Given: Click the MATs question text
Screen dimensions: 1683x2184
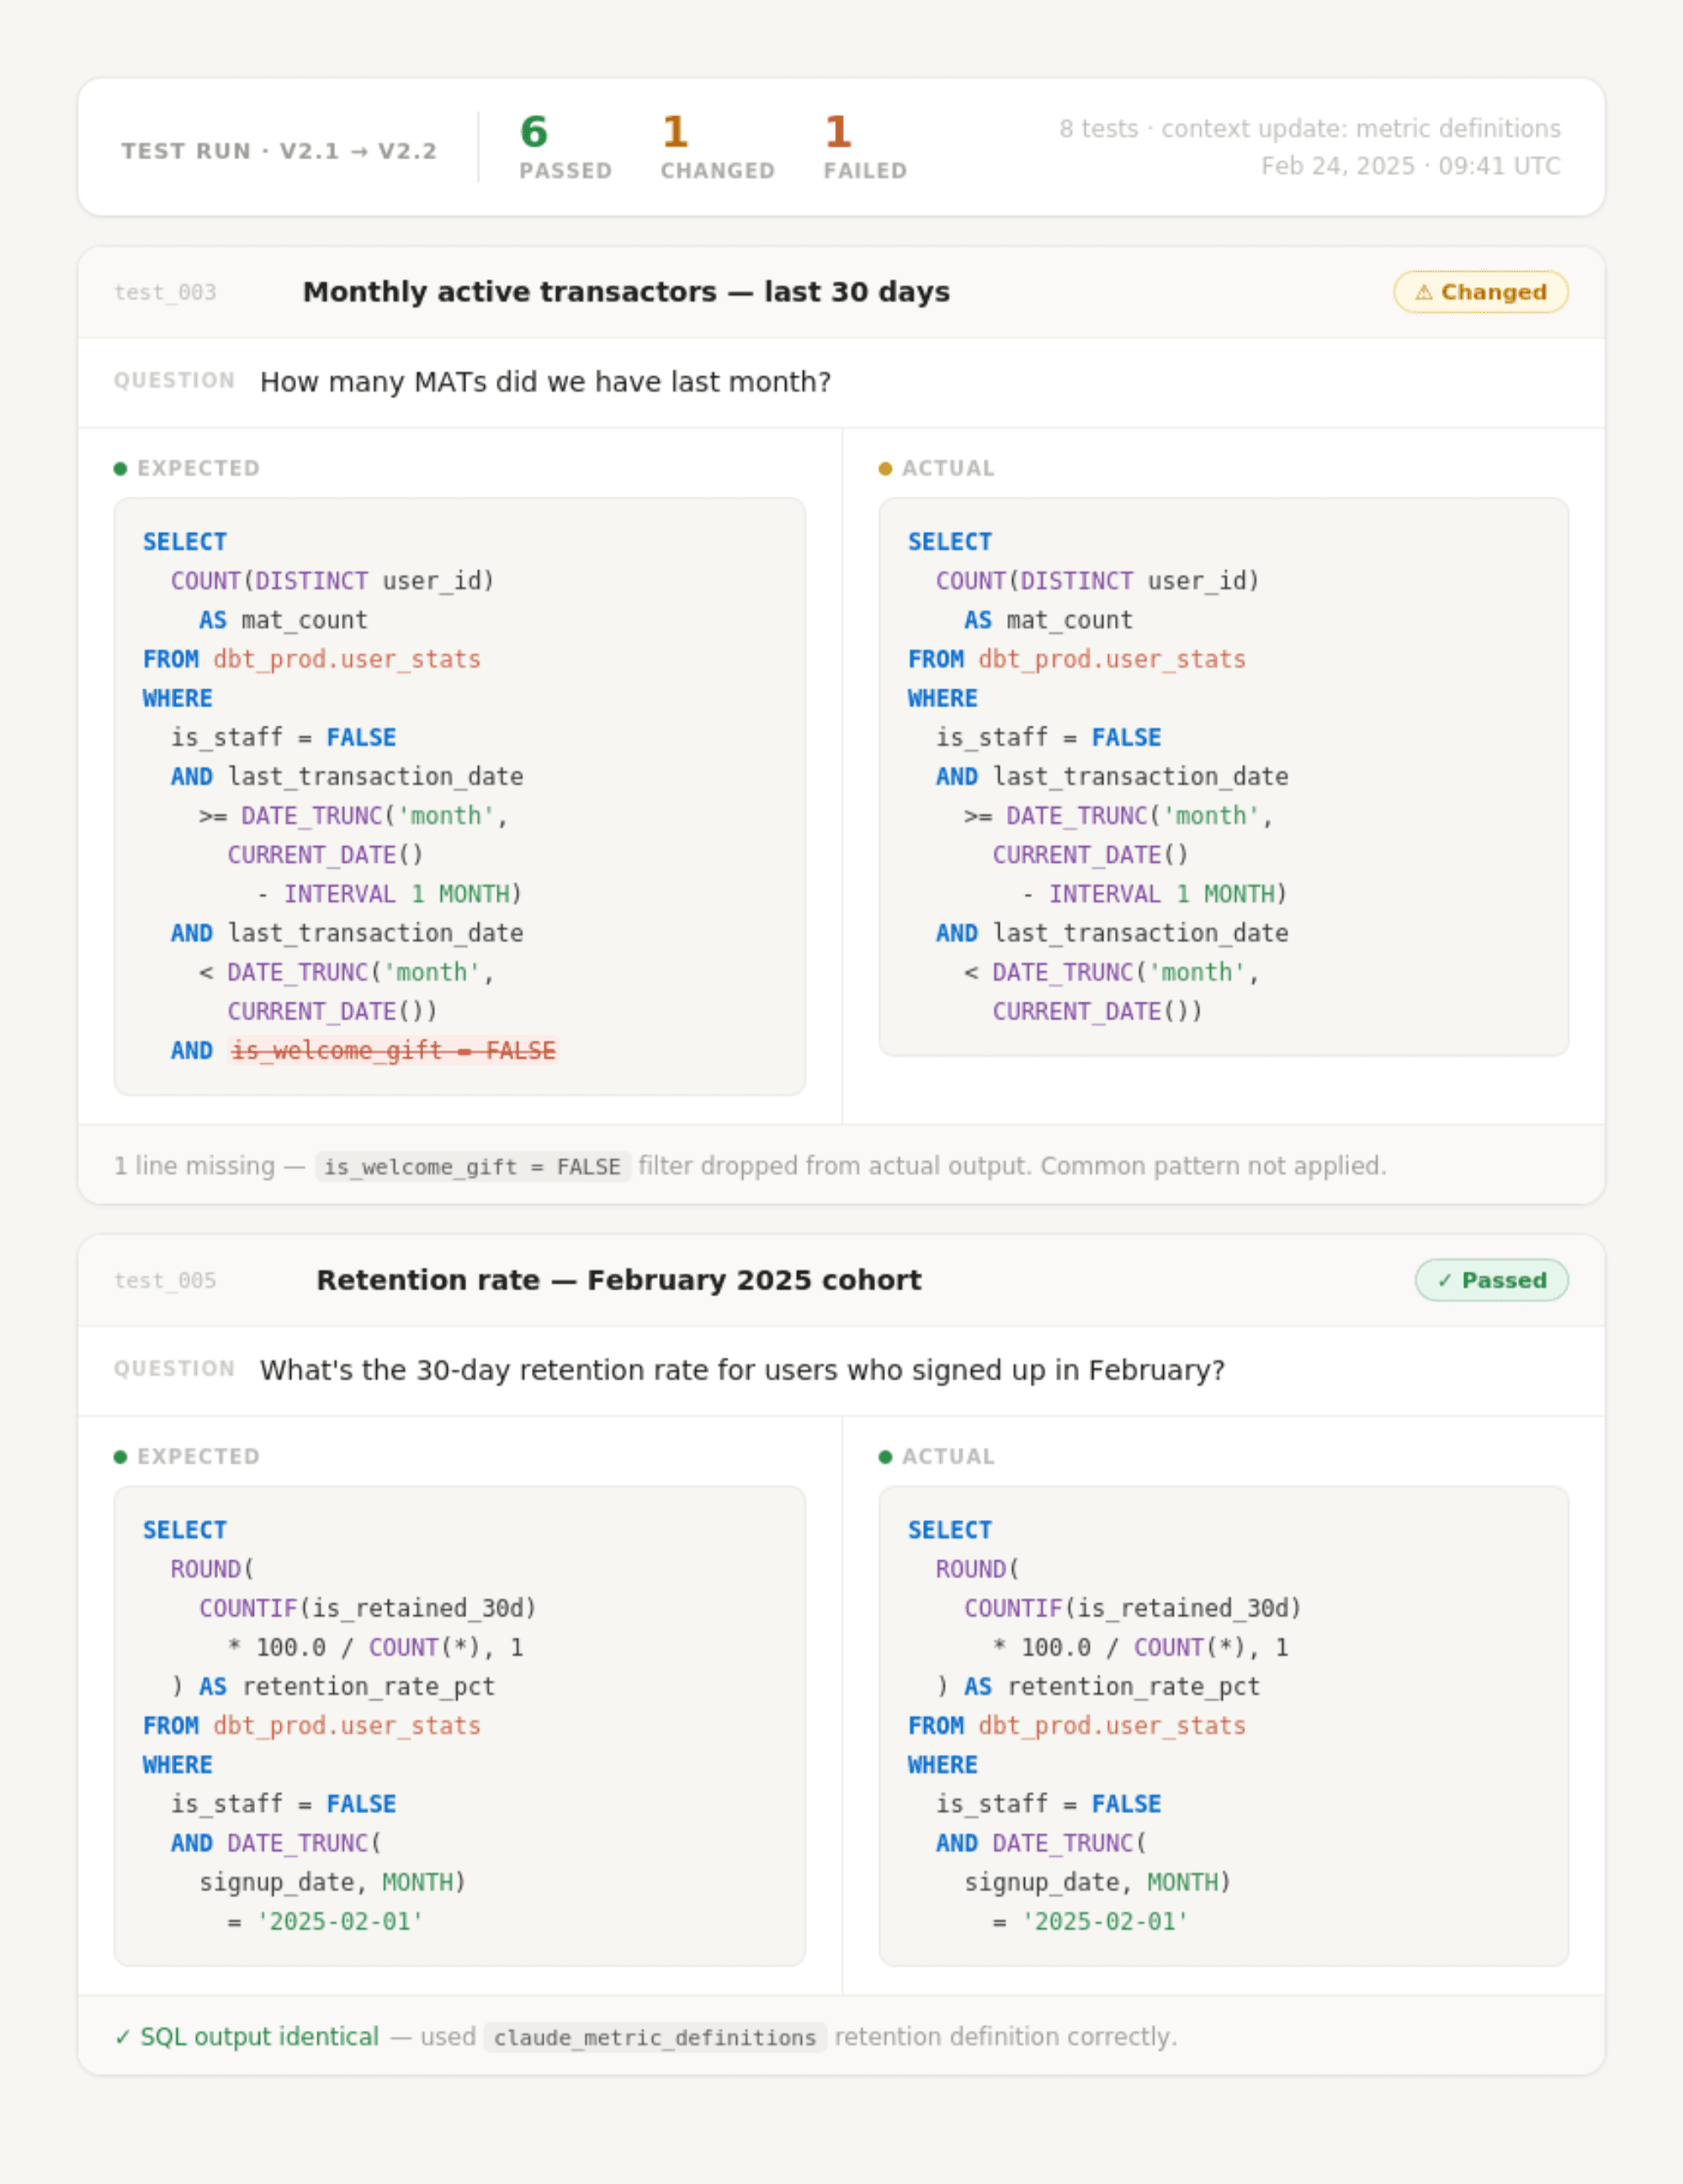Looking at the screenshot, I should click(545, 382).
